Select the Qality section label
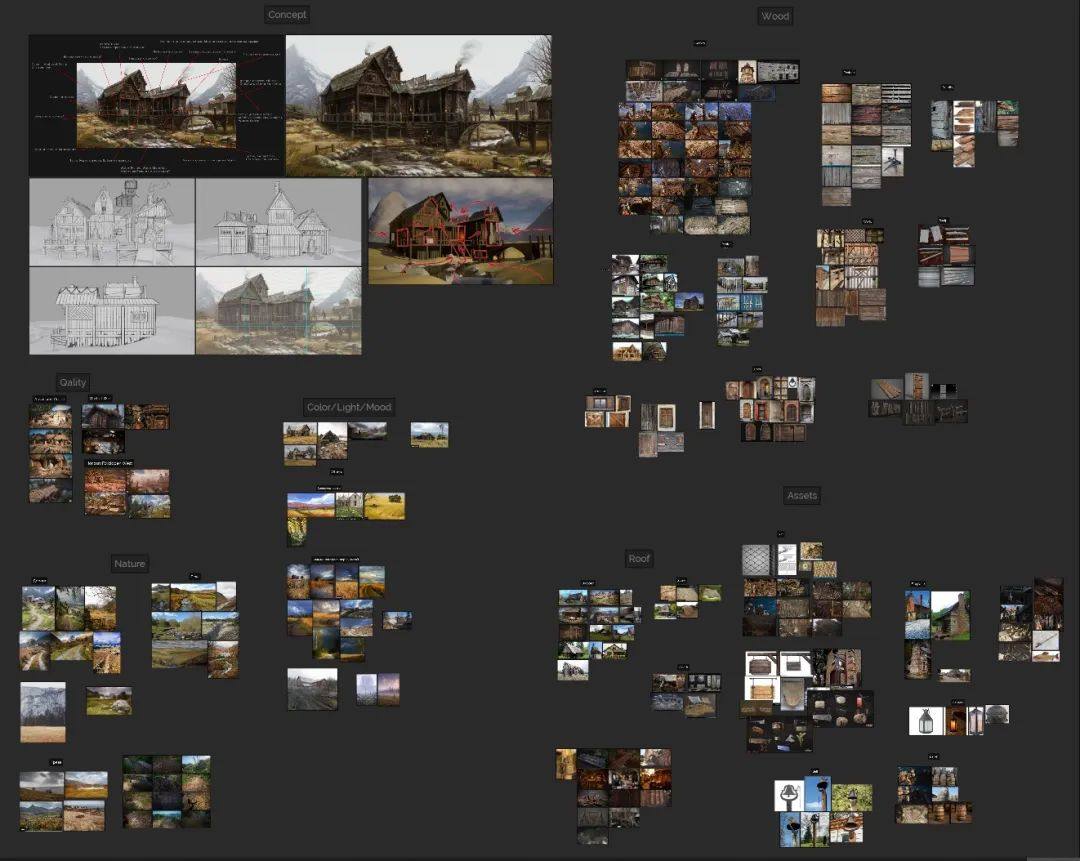 point(73,383)
